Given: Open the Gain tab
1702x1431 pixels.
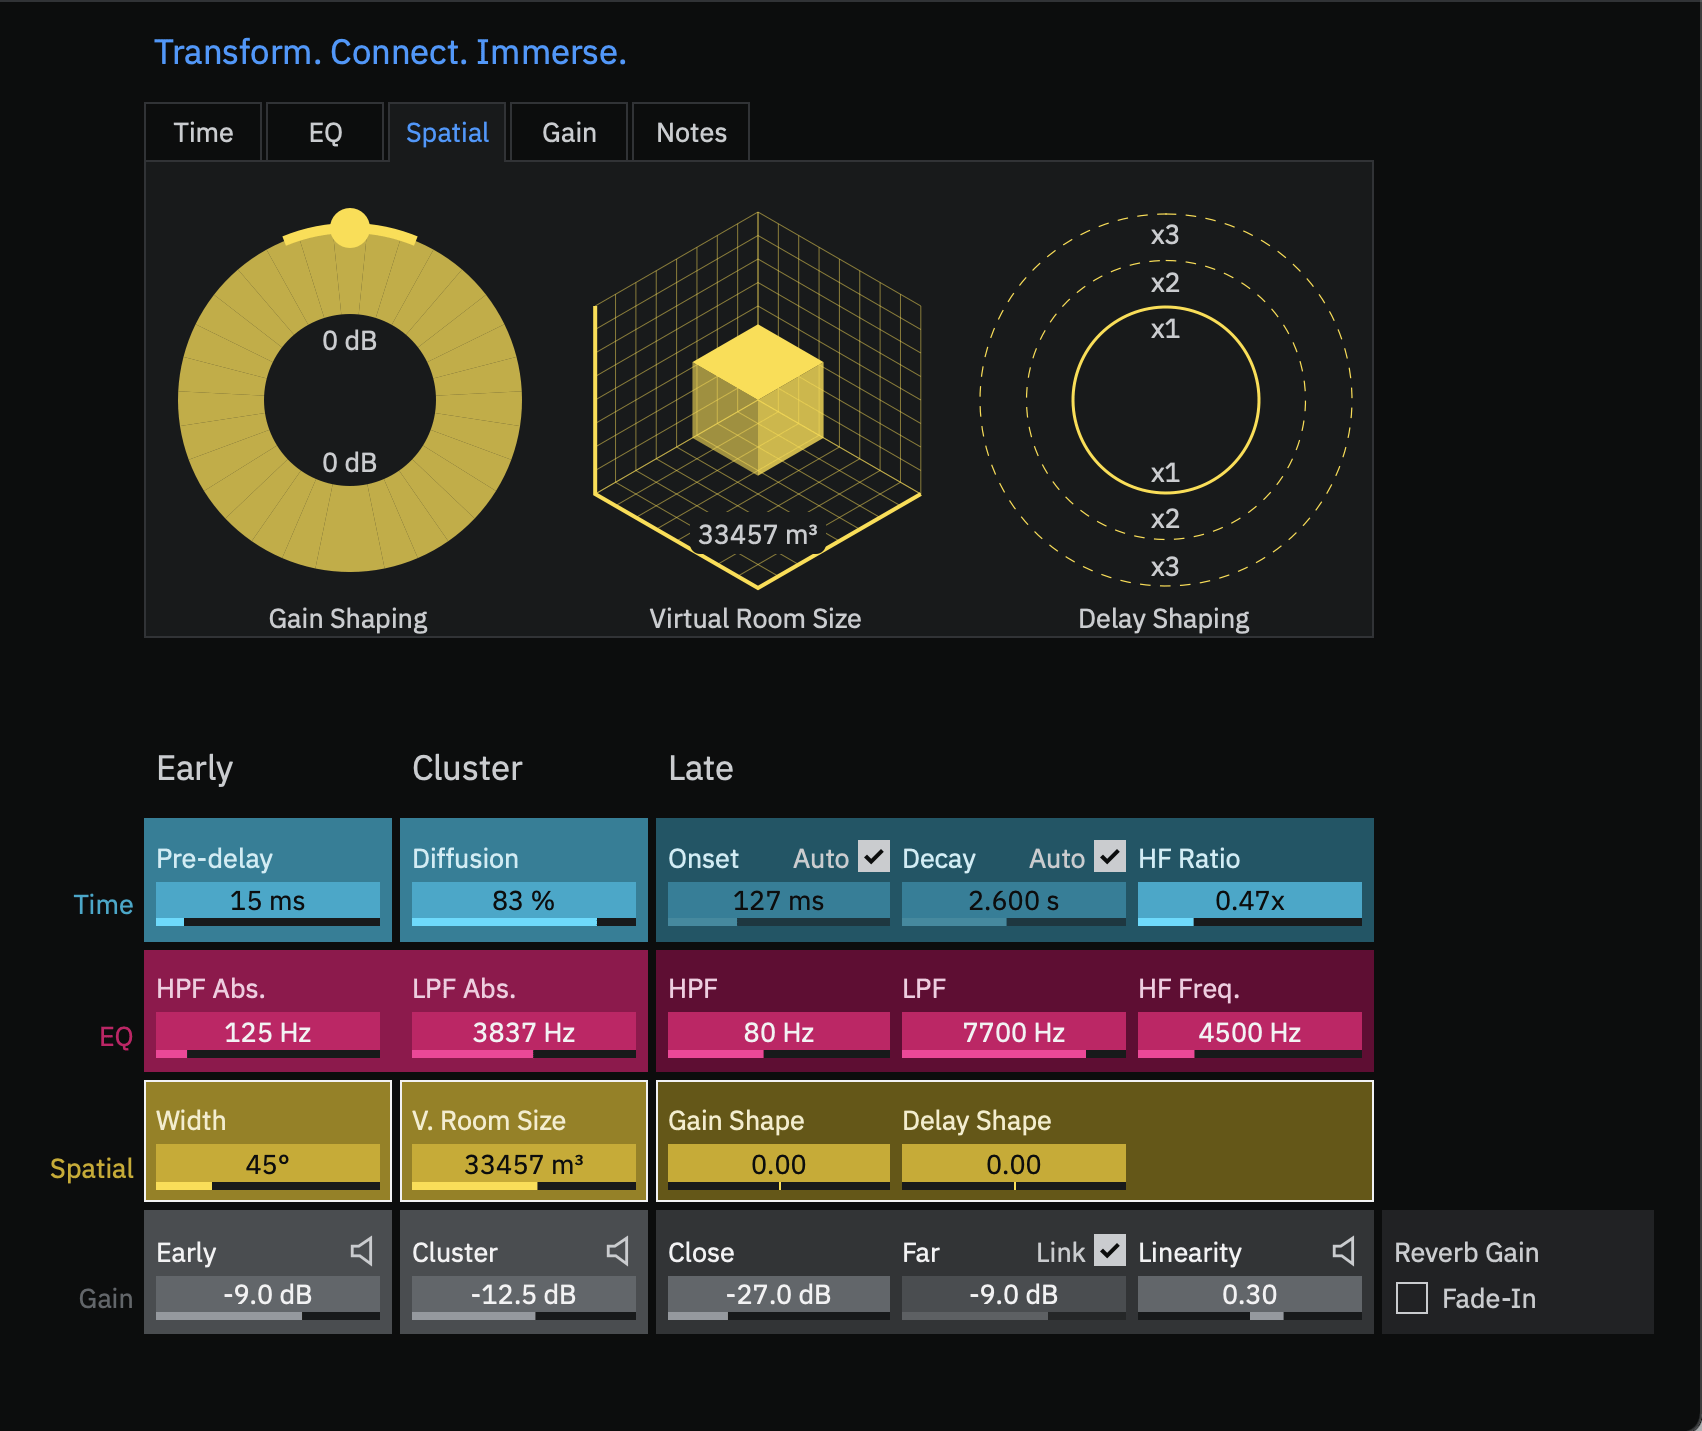Looking at the screenshot, I should click(569, 132).
